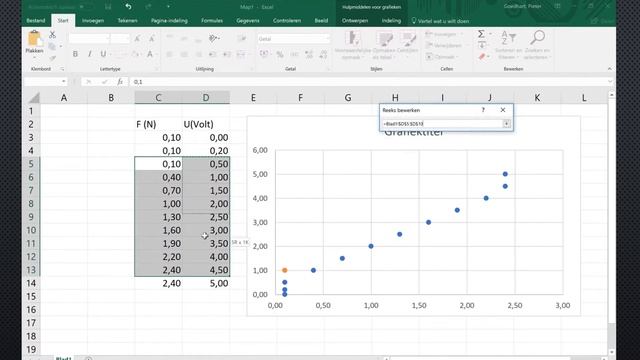Click Vertel wat u wilt doen box
This screenshot has width=640, height=360.
point(440,21)
